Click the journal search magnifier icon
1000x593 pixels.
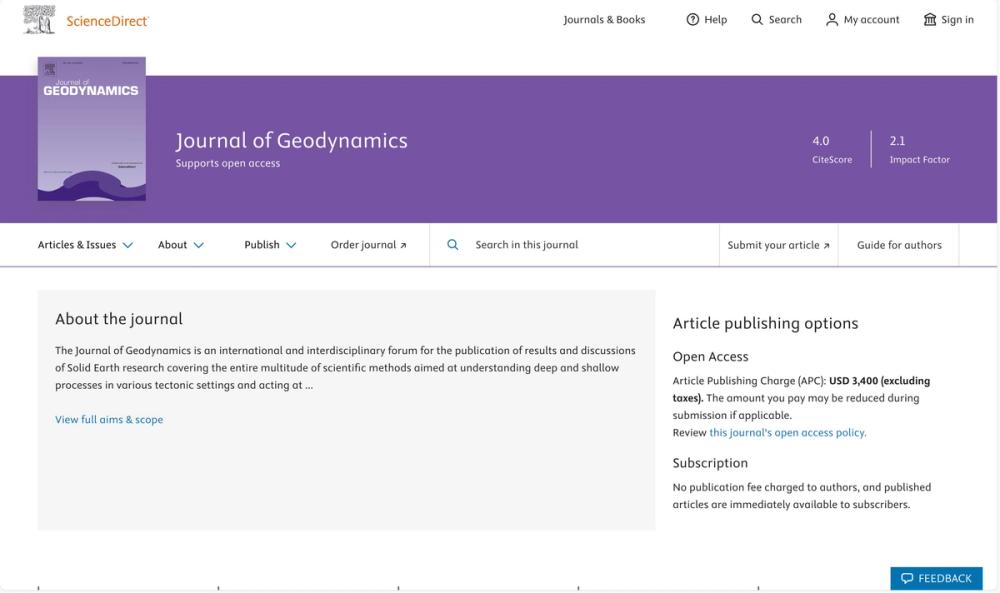click(x=452, y=244)
